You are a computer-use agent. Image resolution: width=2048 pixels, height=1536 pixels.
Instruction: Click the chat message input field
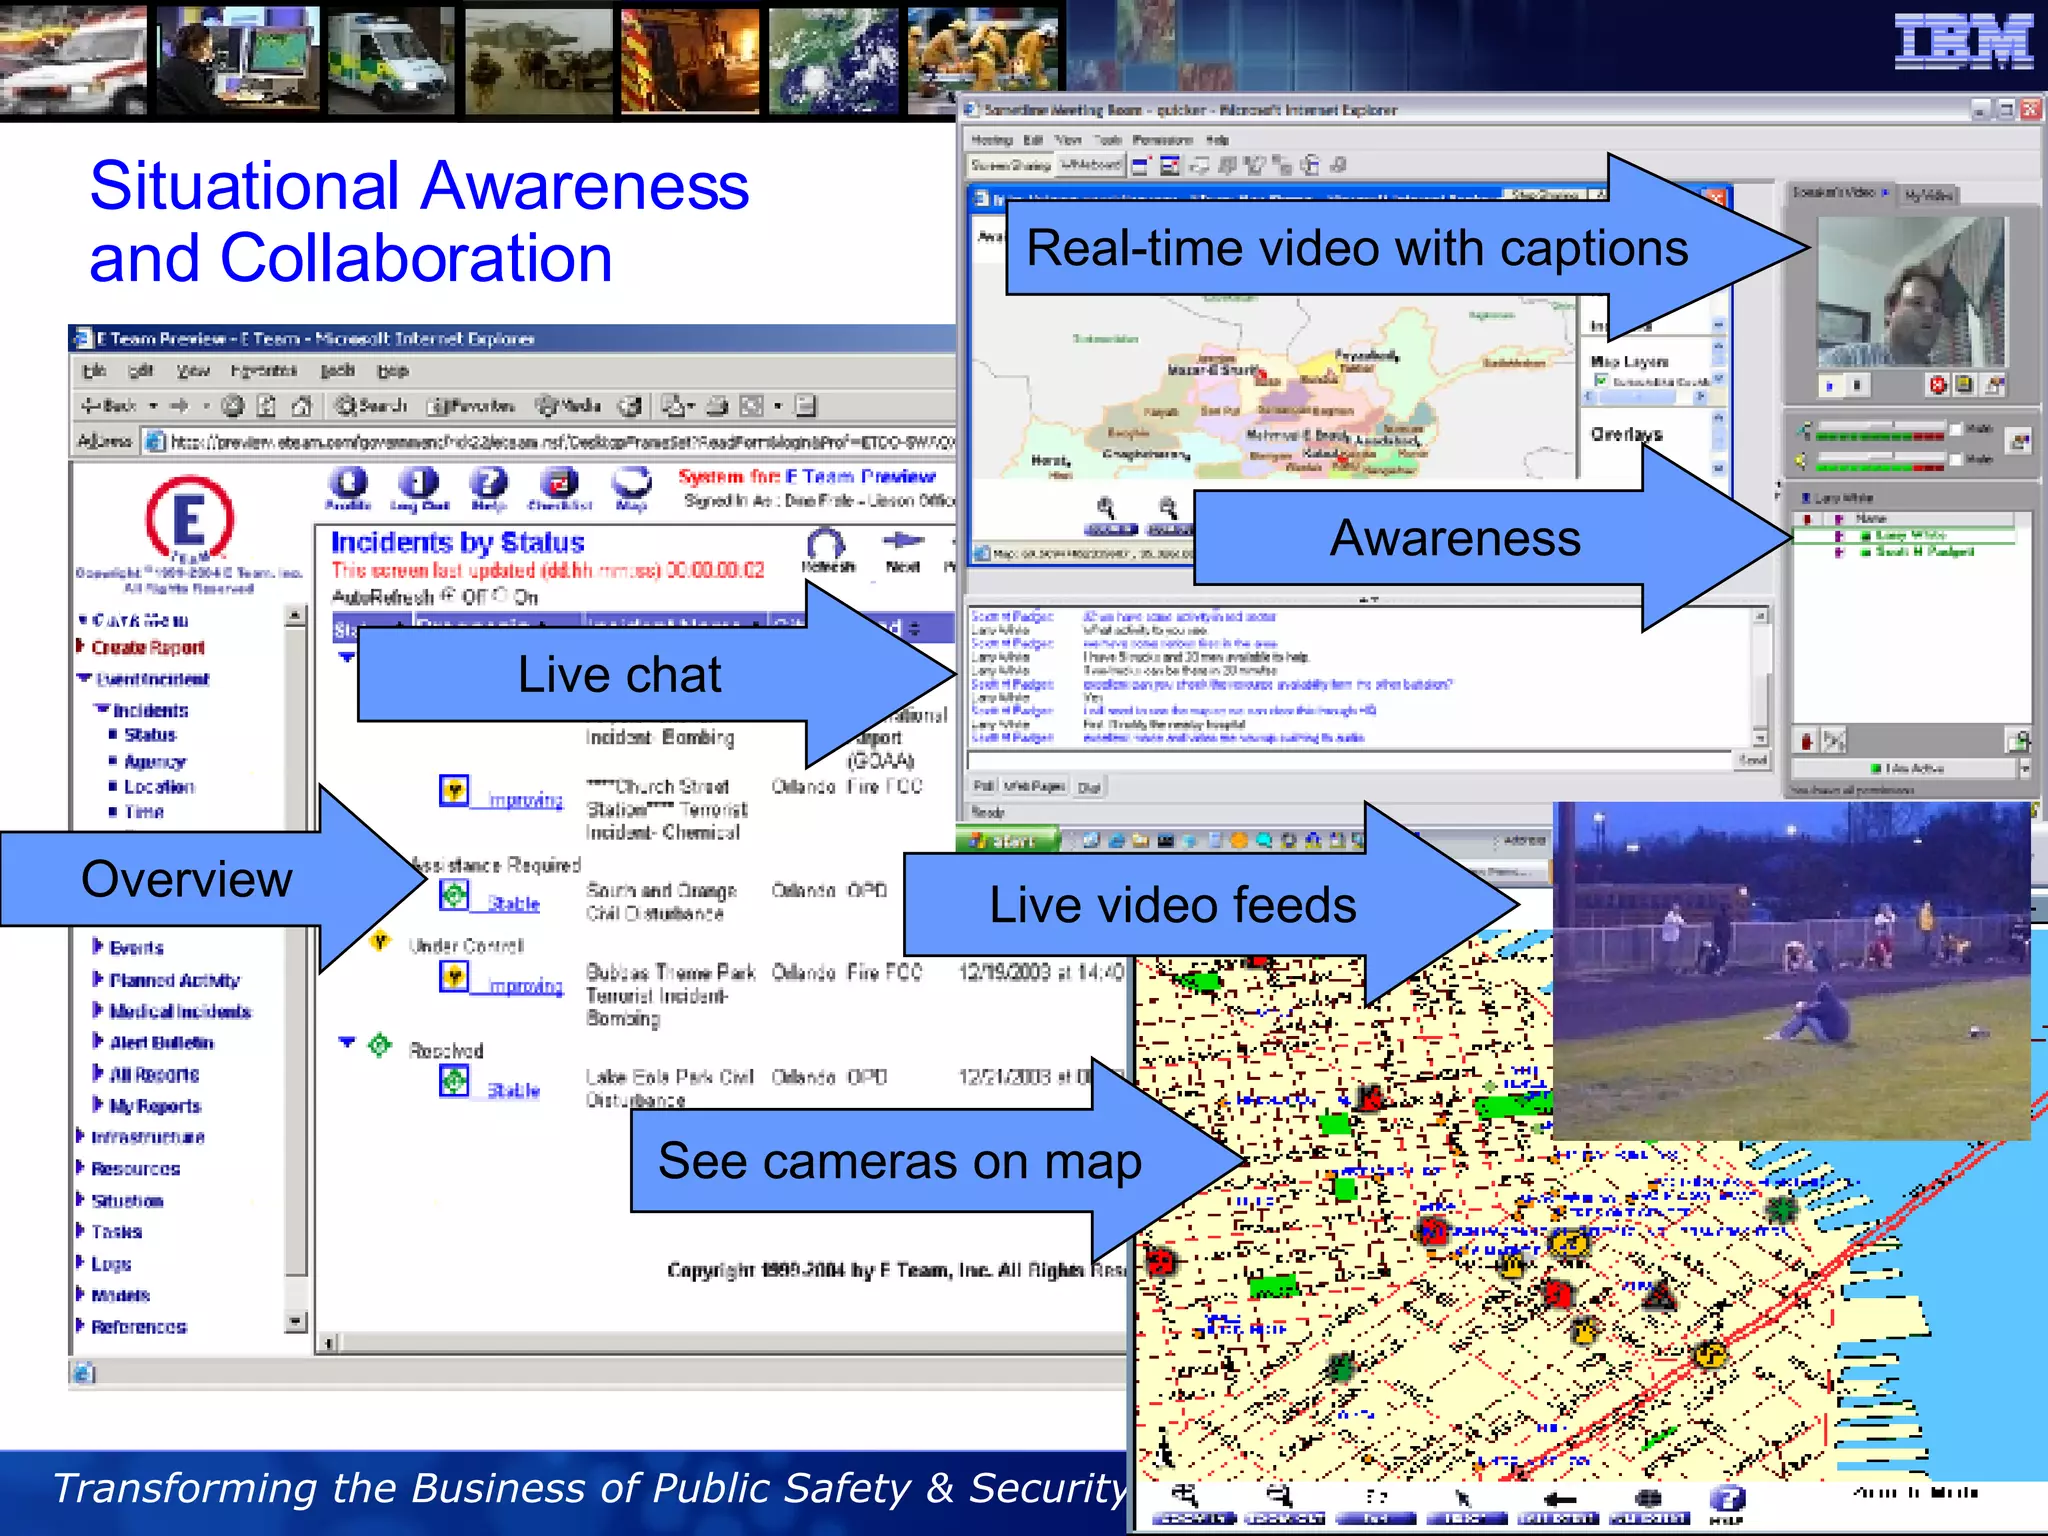click(1351, 761)
